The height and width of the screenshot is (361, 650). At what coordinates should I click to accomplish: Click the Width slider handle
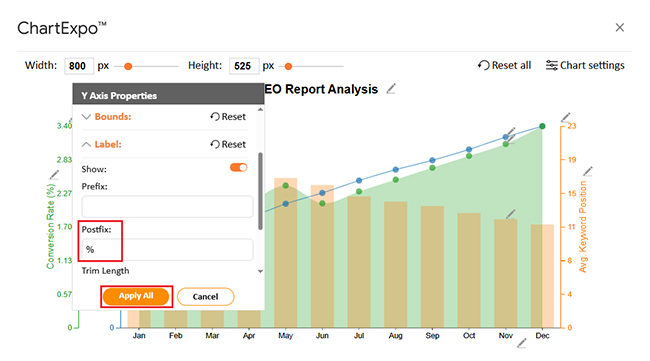point(128,66)
